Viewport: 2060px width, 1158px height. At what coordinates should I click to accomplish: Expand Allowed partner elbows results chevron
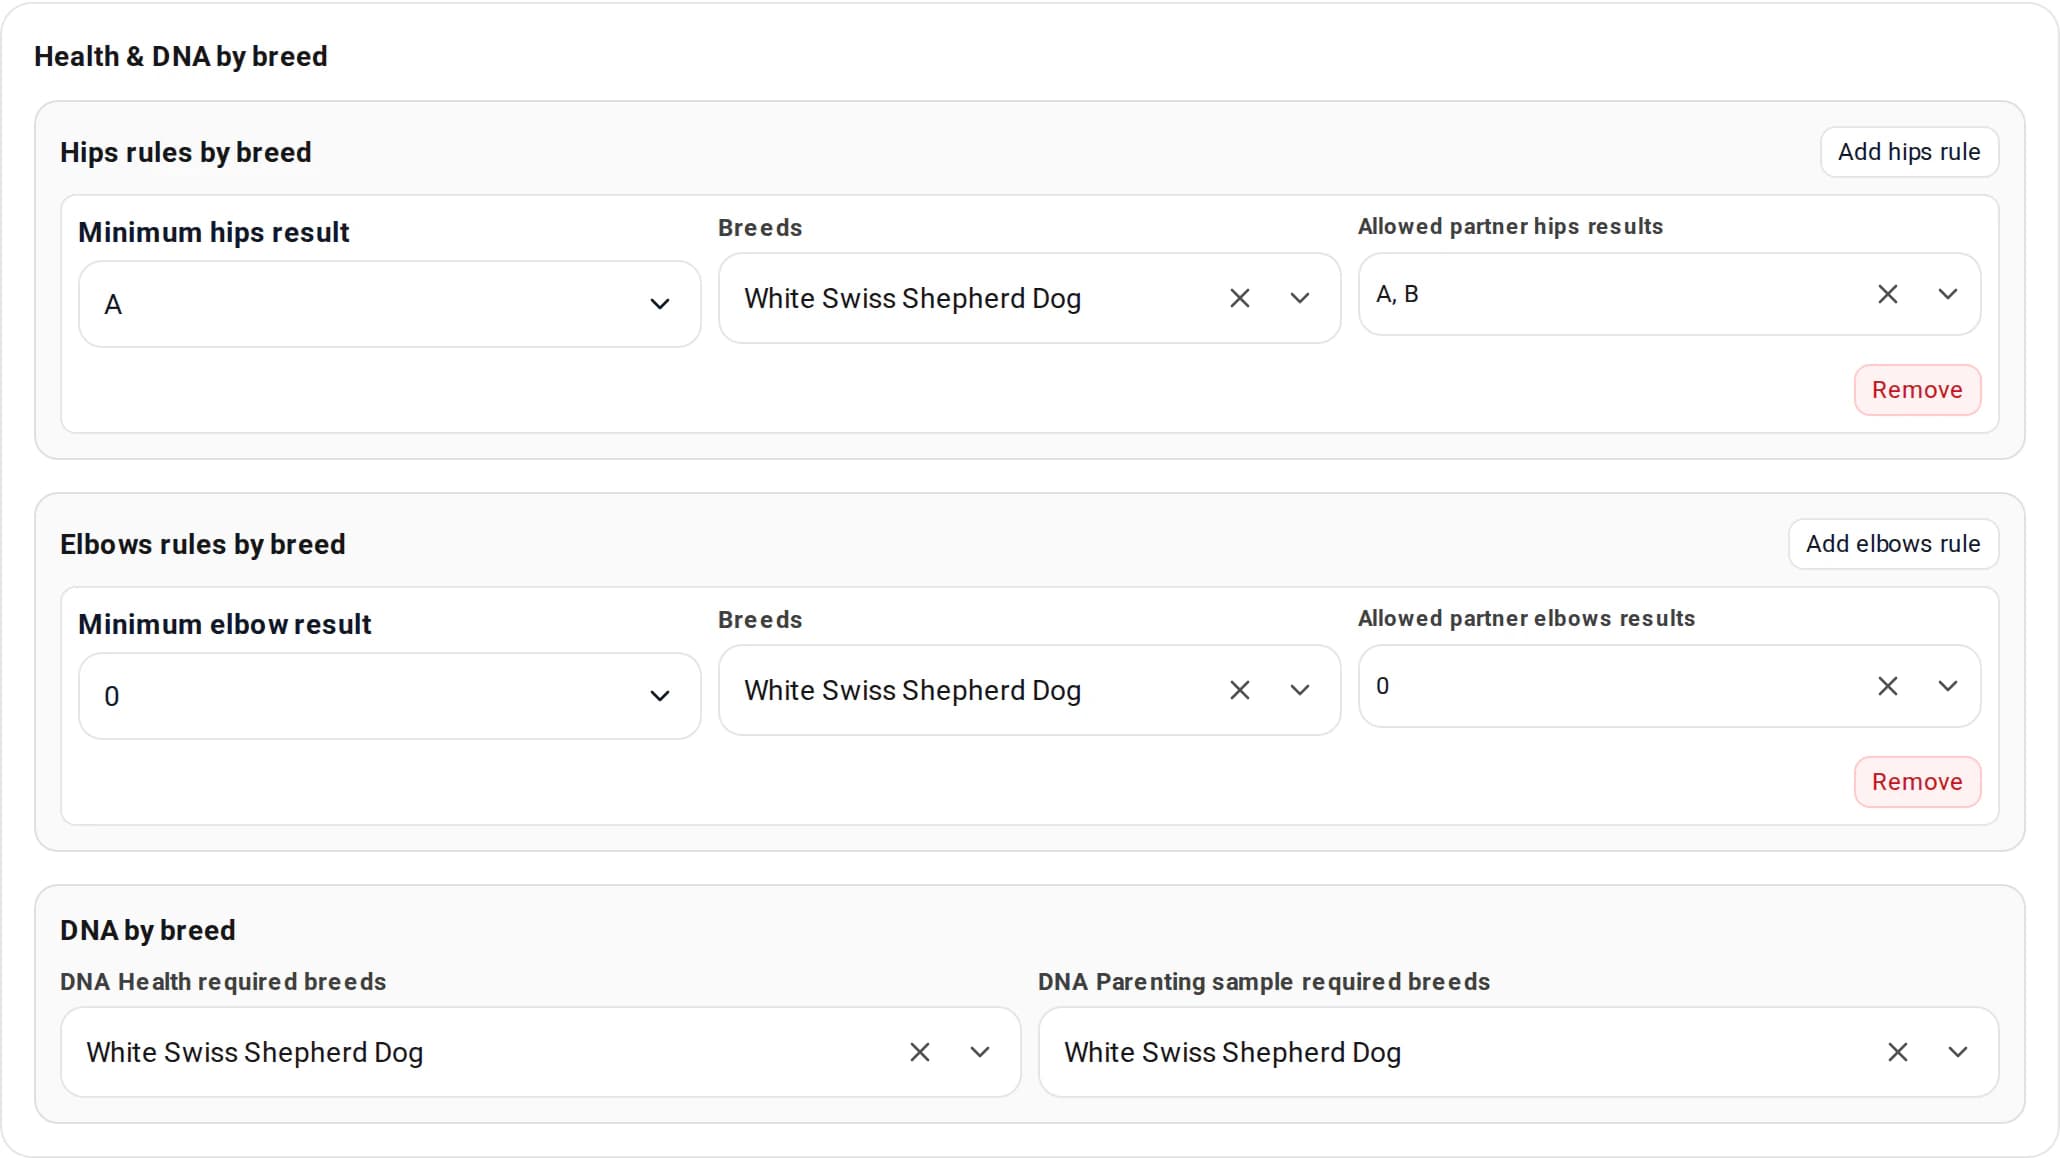tap(1947, 686)
